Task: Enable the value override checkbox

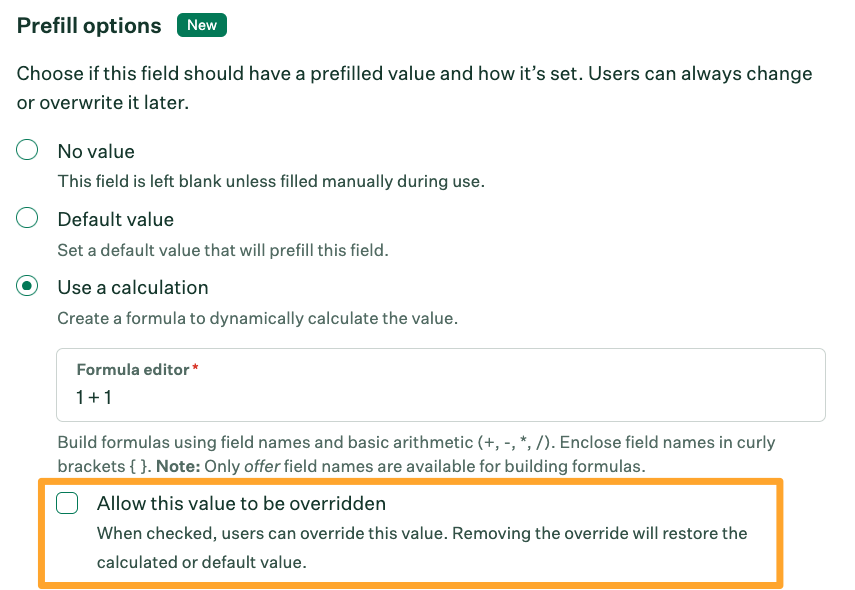Action: (67, 503)
